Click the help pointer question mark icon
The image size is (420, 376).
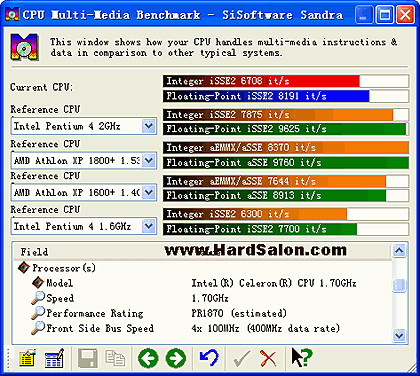(x=302, y=358)
